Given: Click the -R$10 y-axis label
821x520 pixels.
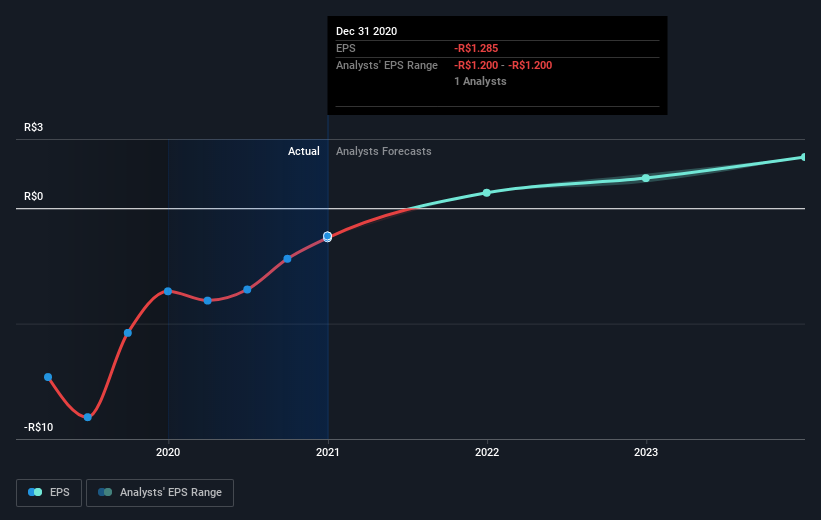Looking at the screenshot, I should [x=39, y=427].
